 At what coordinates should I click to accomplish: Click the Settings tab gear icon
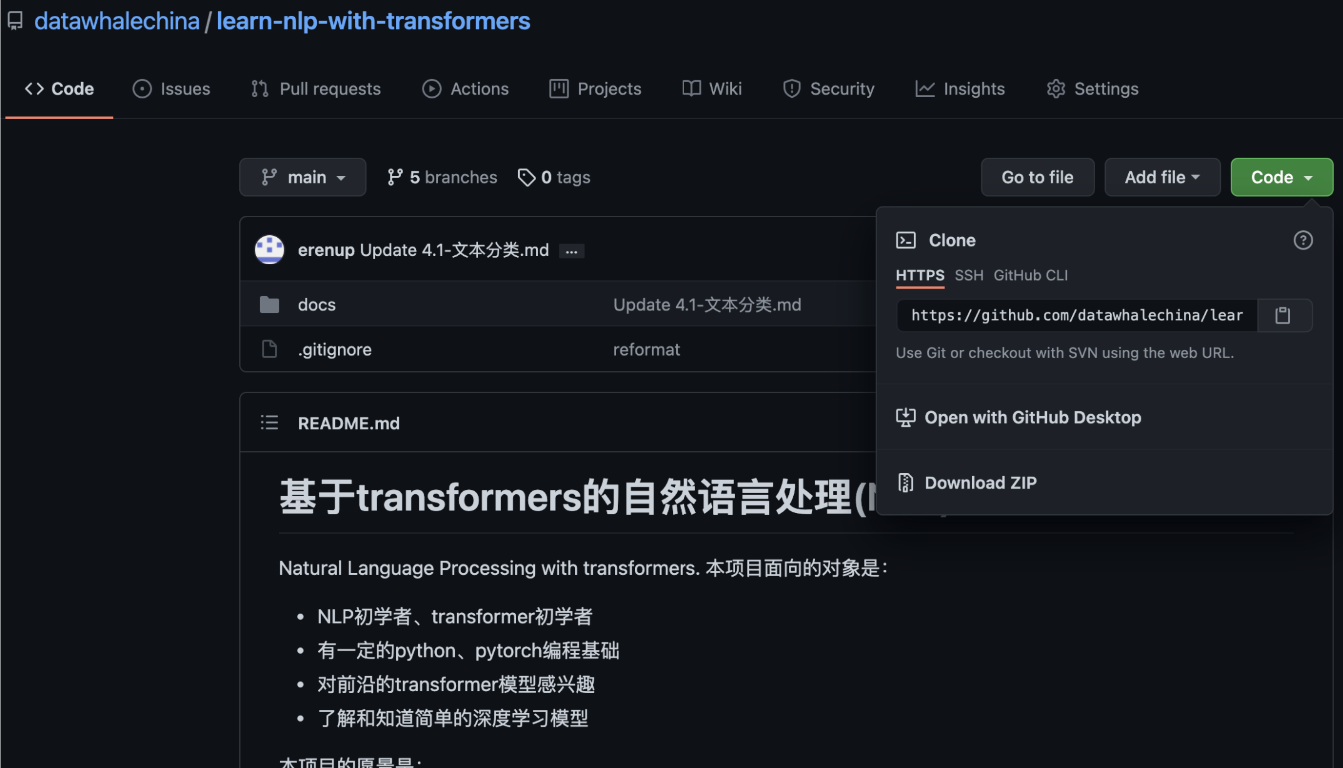pyautogui.click(x=1056, y=89)
